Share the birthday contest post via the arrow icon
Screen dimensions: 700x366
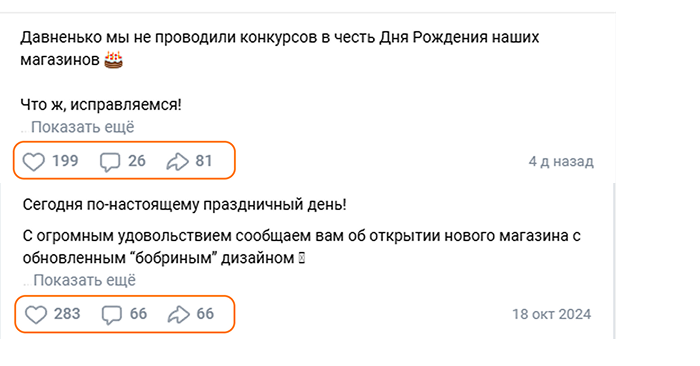pos(177,162)
